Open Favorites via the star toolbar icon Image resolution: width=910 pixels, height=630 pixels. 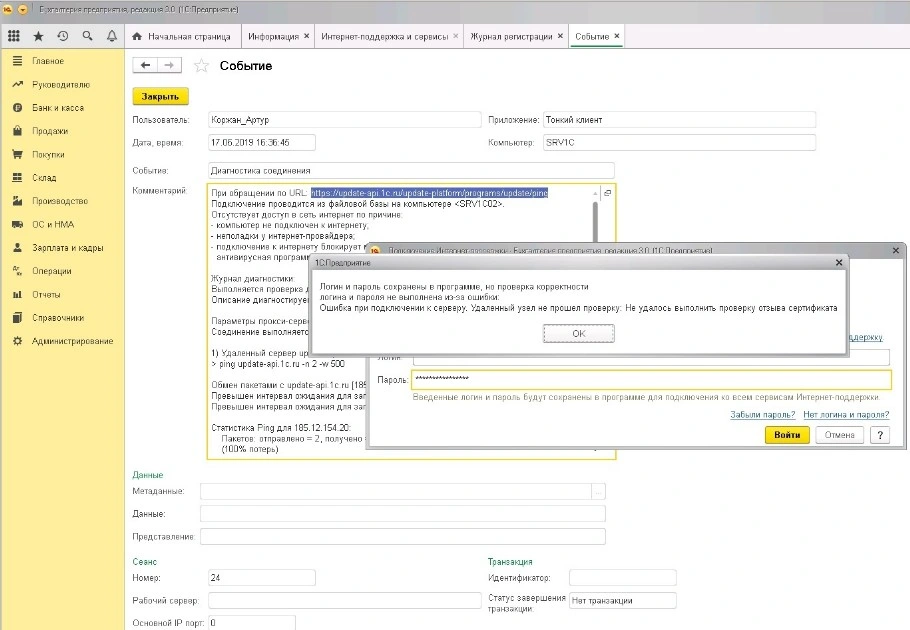38,36
